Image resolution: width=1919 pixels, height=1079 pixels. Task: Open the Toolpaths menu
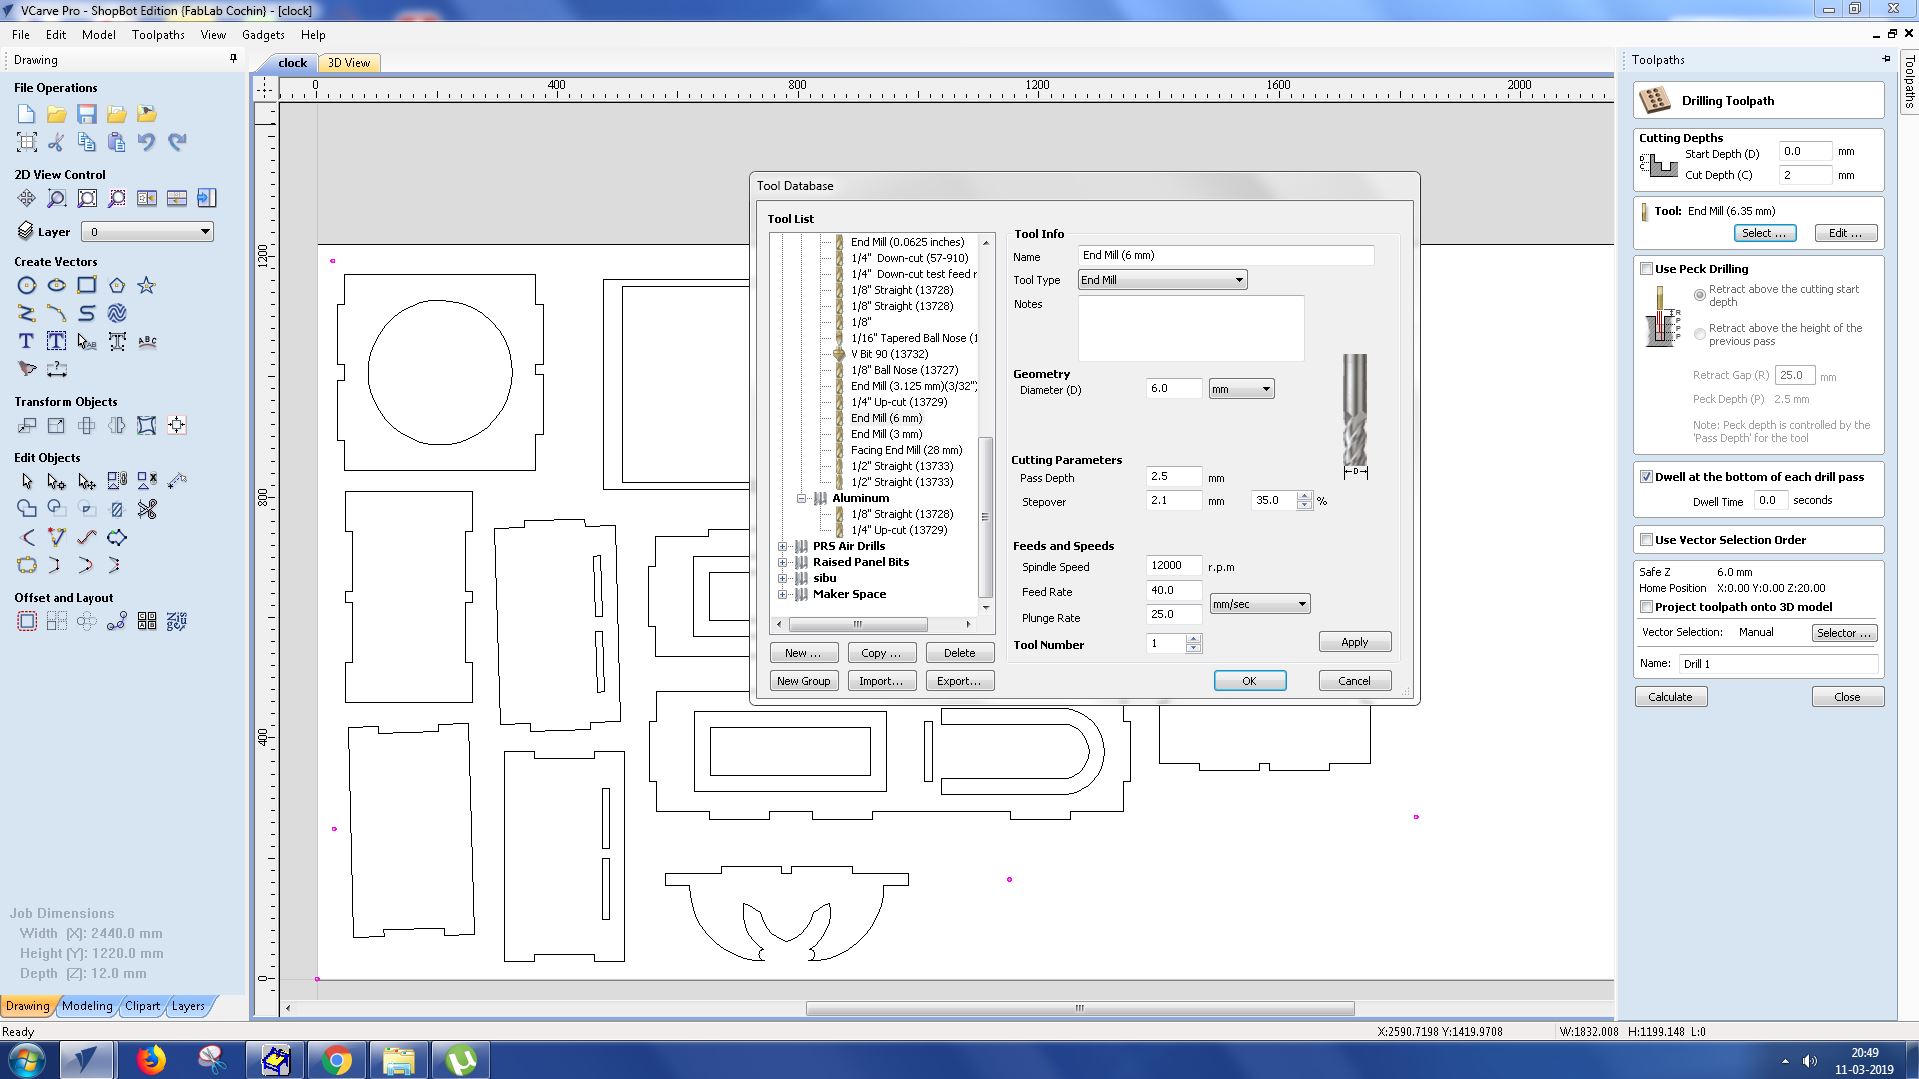click(x=158, y=35)
